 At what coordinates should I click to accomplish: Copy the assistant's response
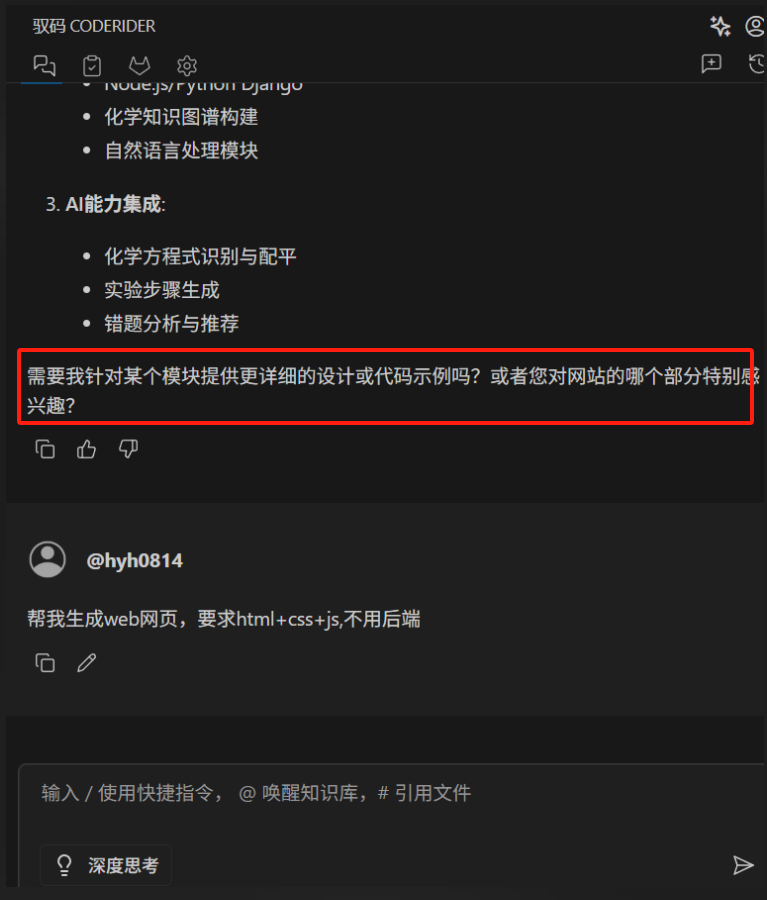point(45,449)
